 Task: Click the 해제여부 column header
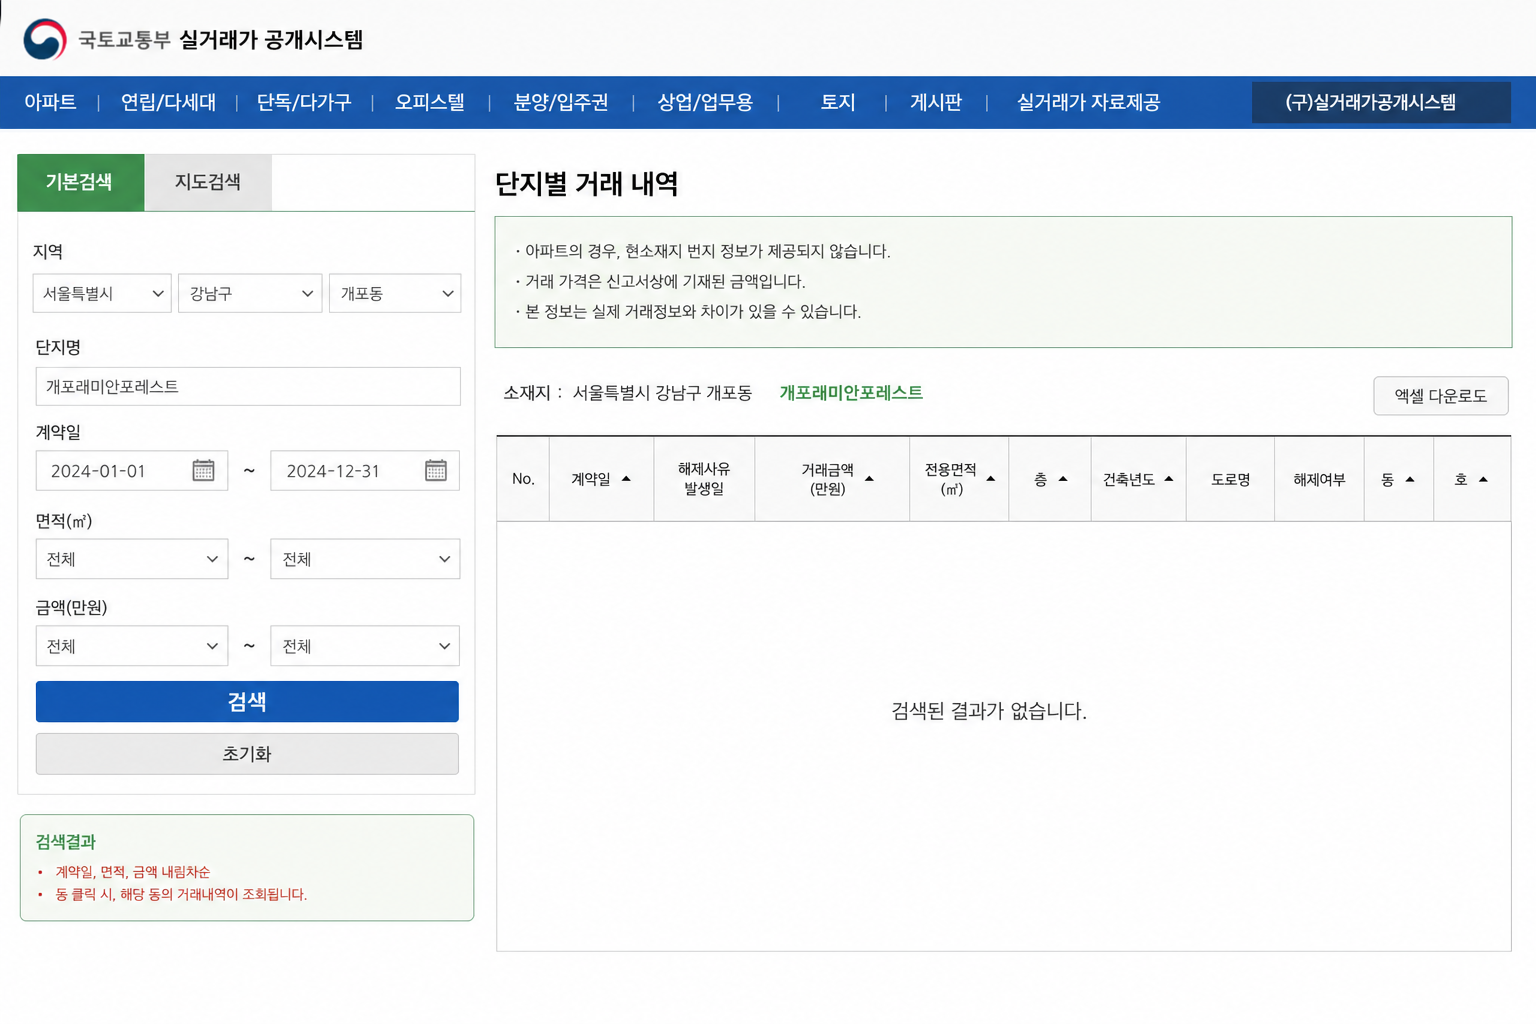click(1319, 479)
